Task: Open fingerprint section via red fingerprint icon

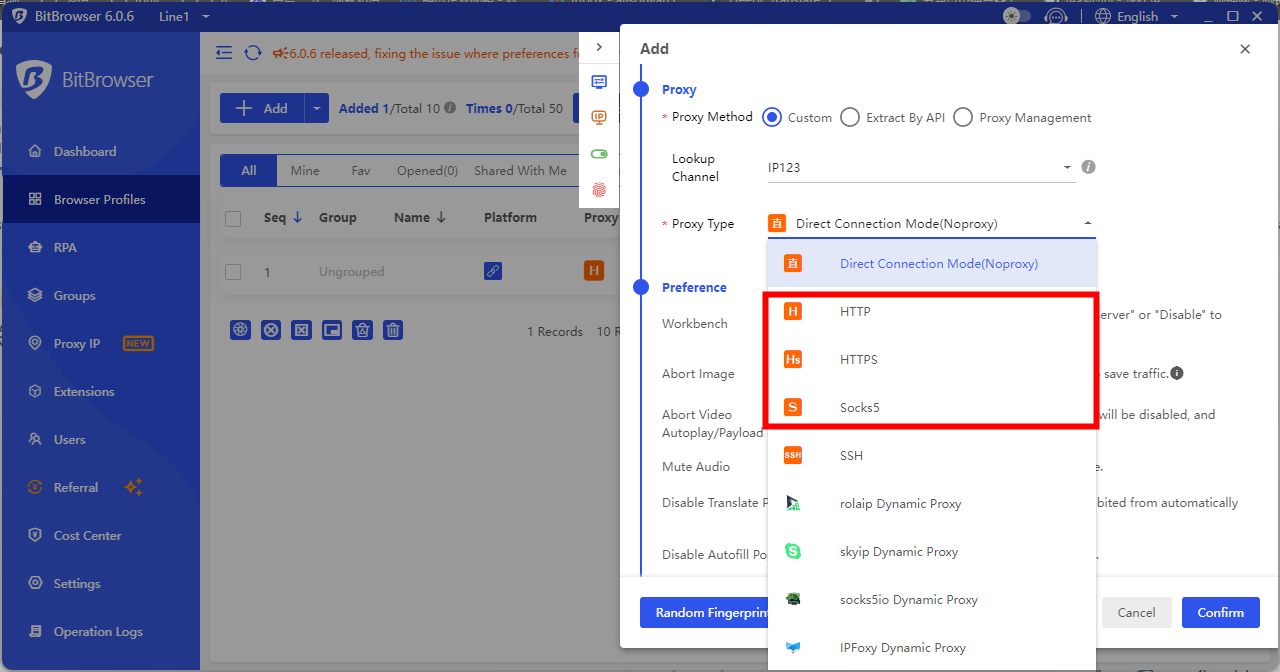Action: [x=599, y=189]
